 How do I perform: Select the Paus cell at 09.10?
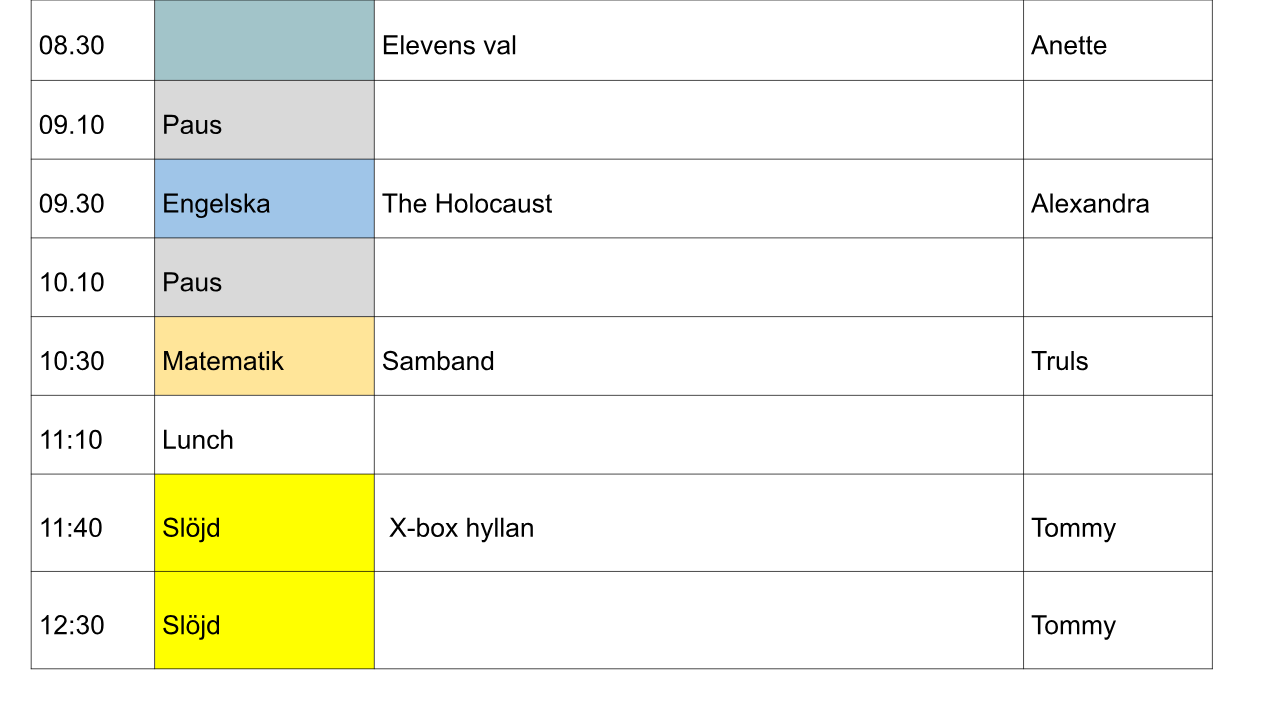[x=264, y=124]
